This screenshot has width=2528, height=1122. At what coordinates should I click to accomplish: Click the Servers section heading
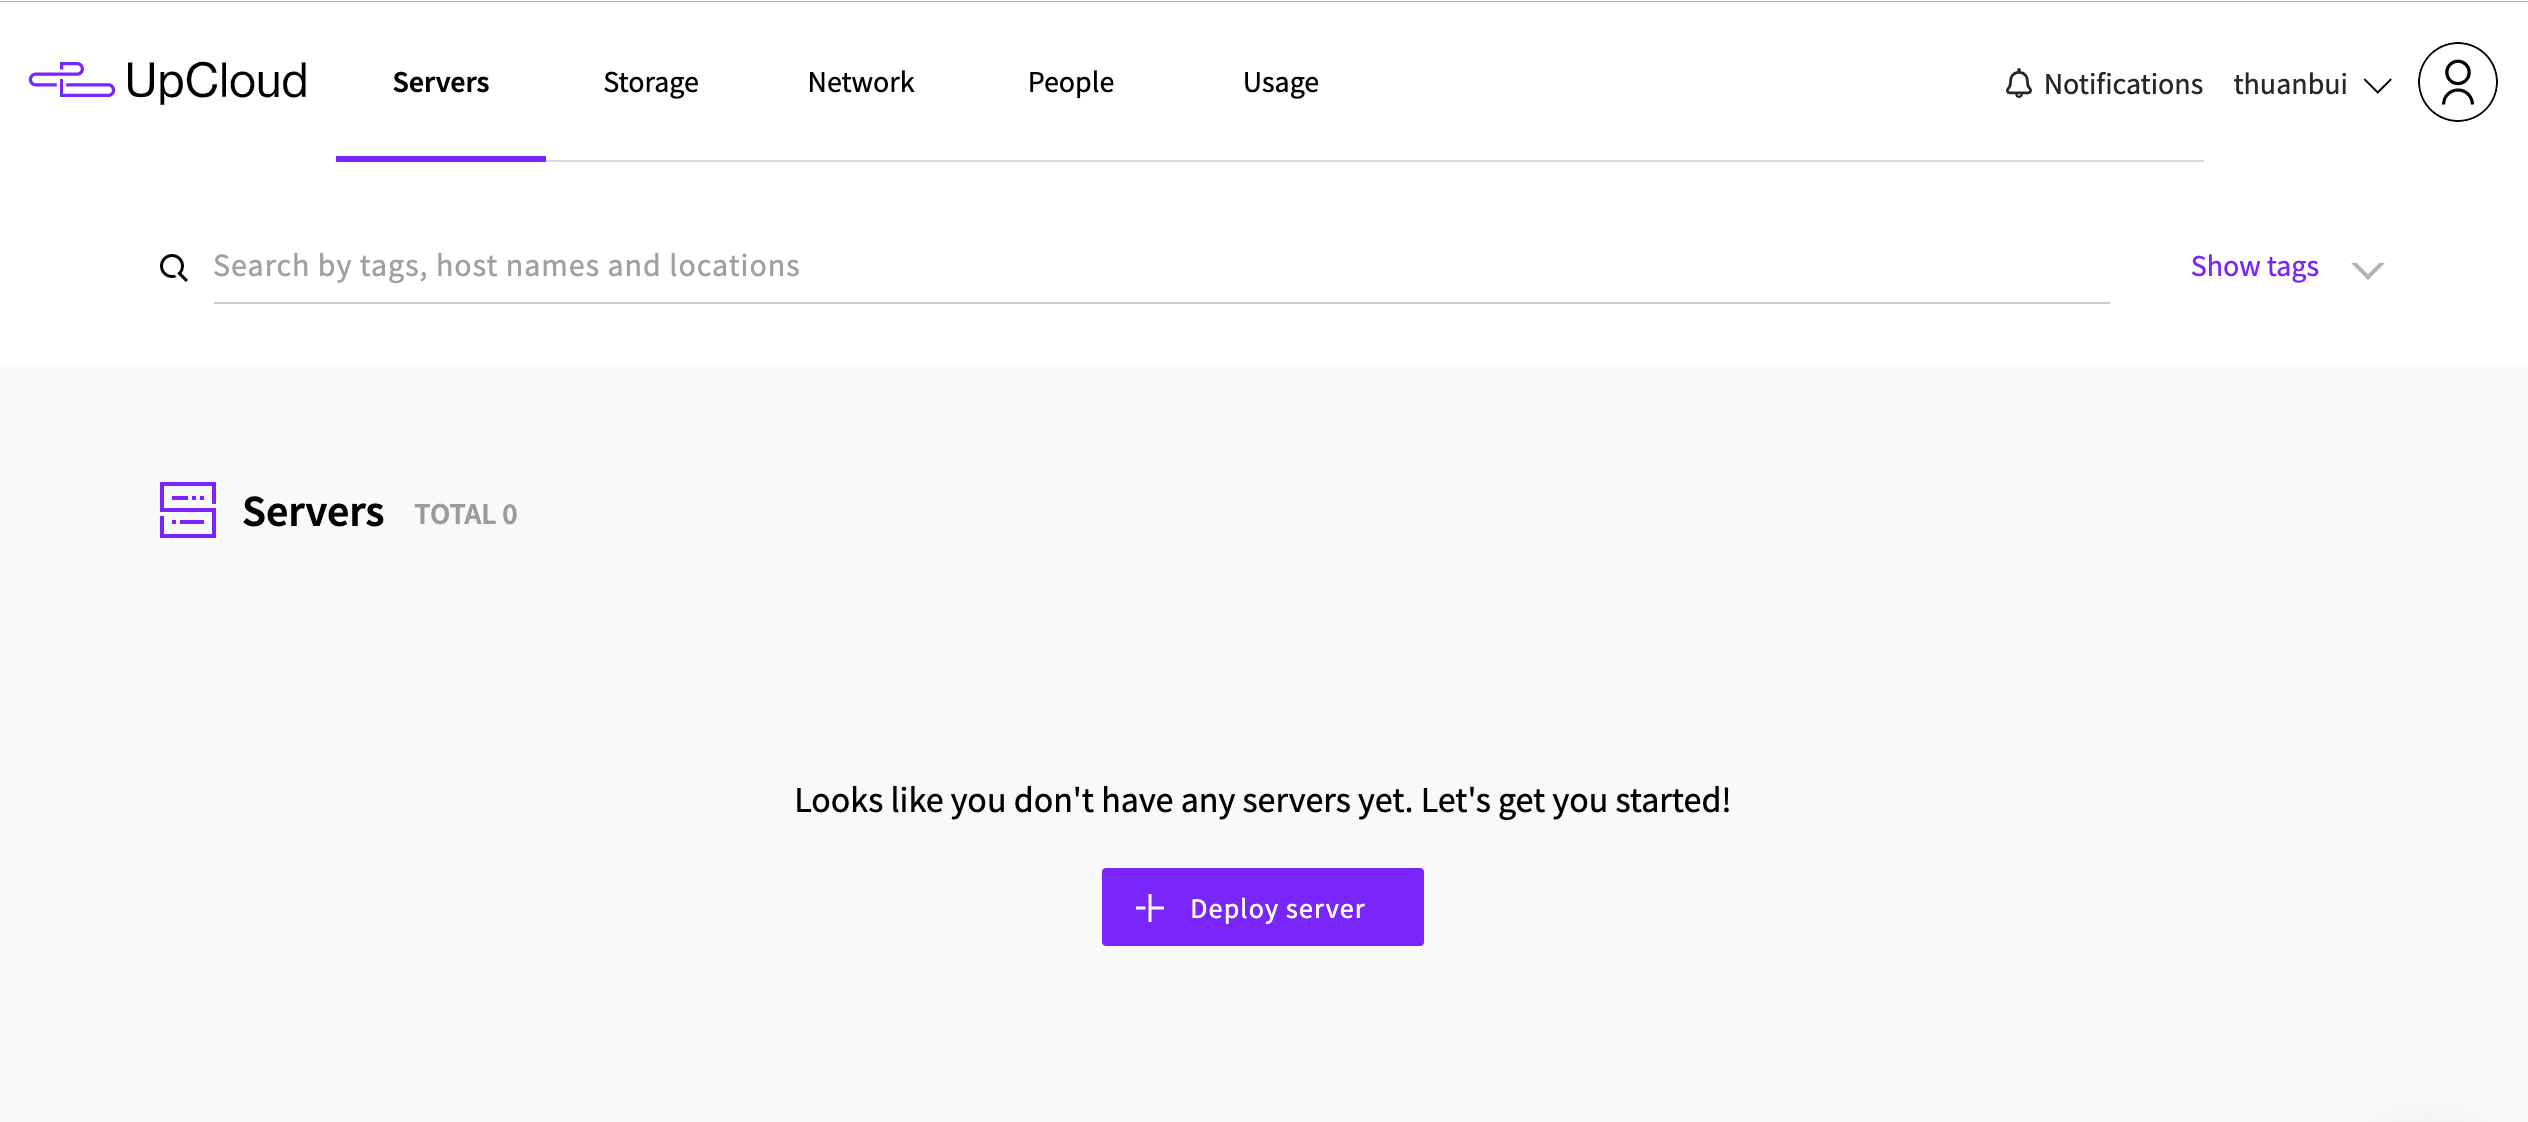(x=313, y=512)
